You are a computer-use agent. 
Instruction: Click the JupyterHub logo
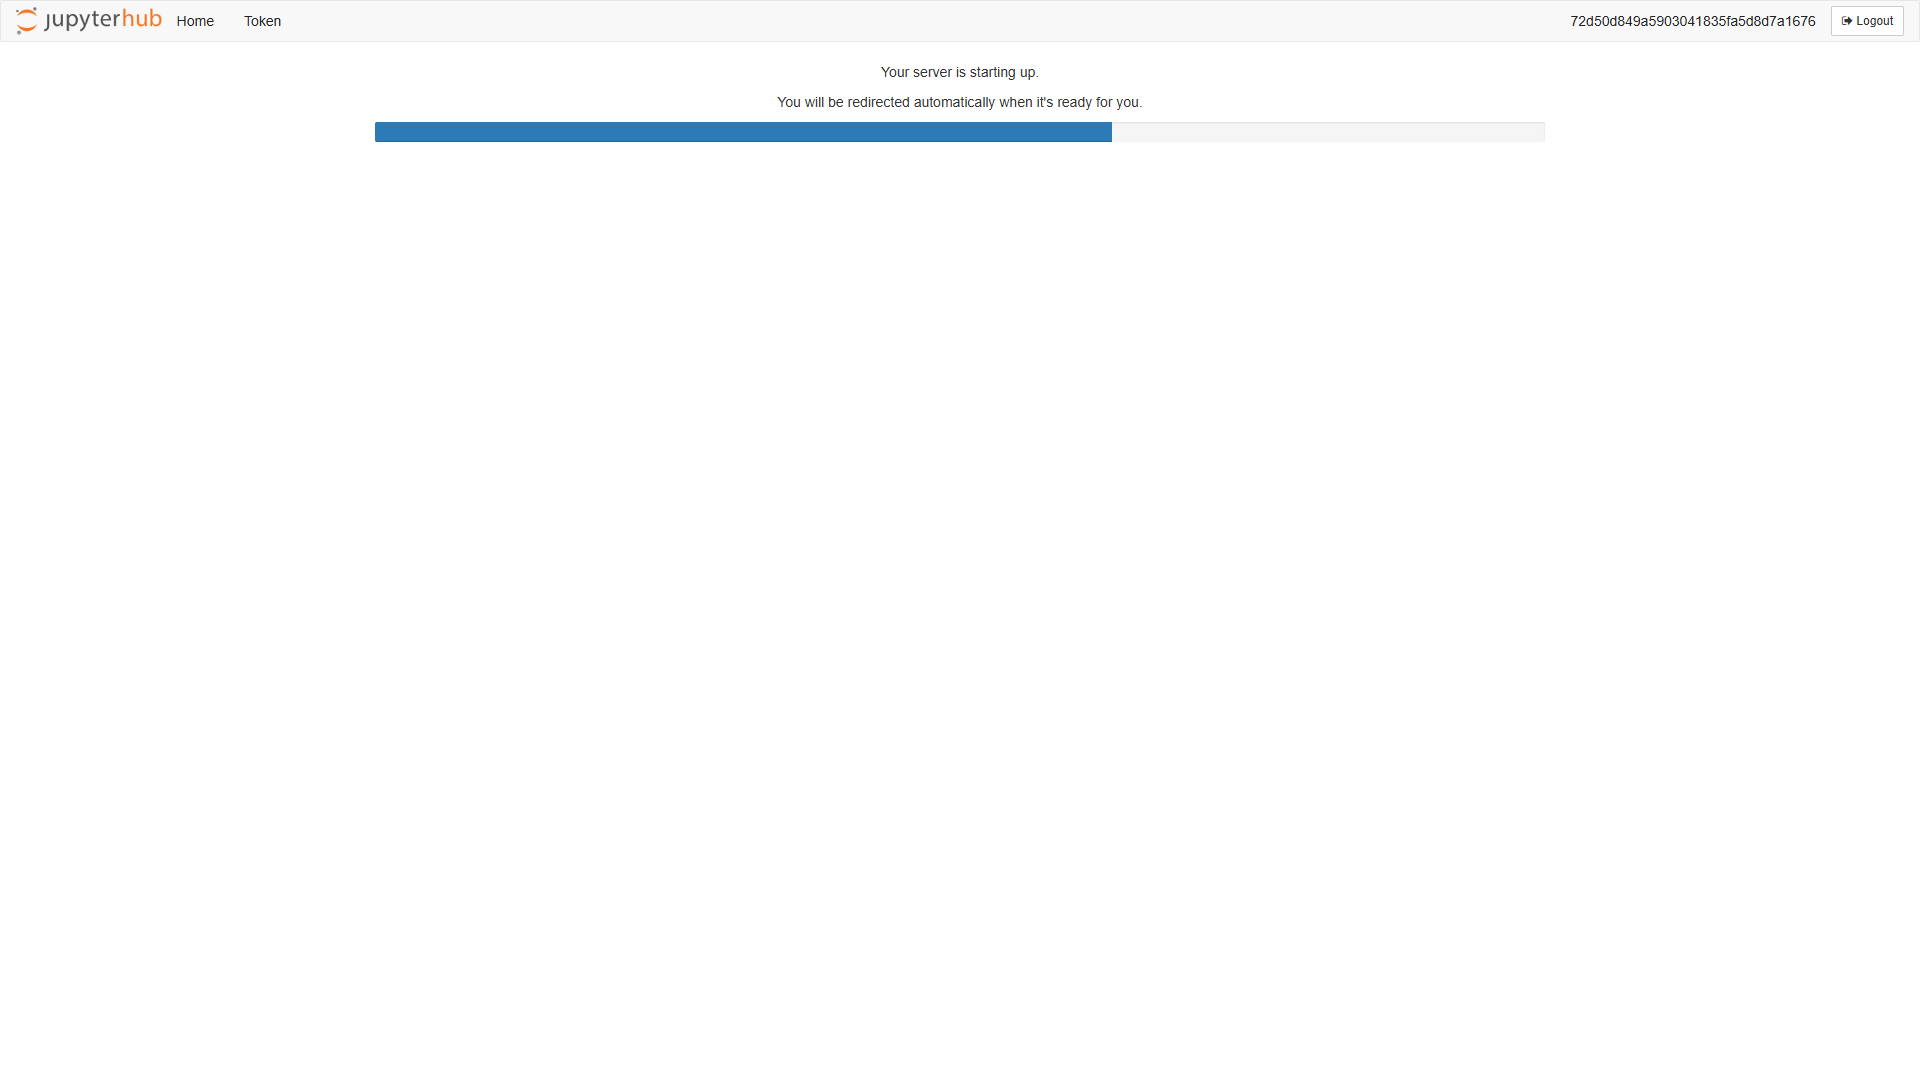coord(89,20)
